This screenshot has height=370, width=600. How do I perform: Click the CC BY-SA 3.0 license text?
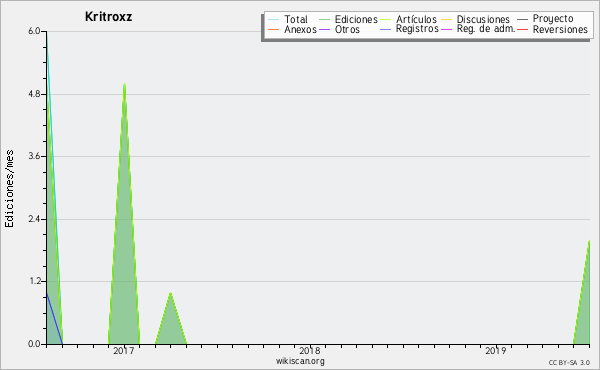(x=569, y=362)
